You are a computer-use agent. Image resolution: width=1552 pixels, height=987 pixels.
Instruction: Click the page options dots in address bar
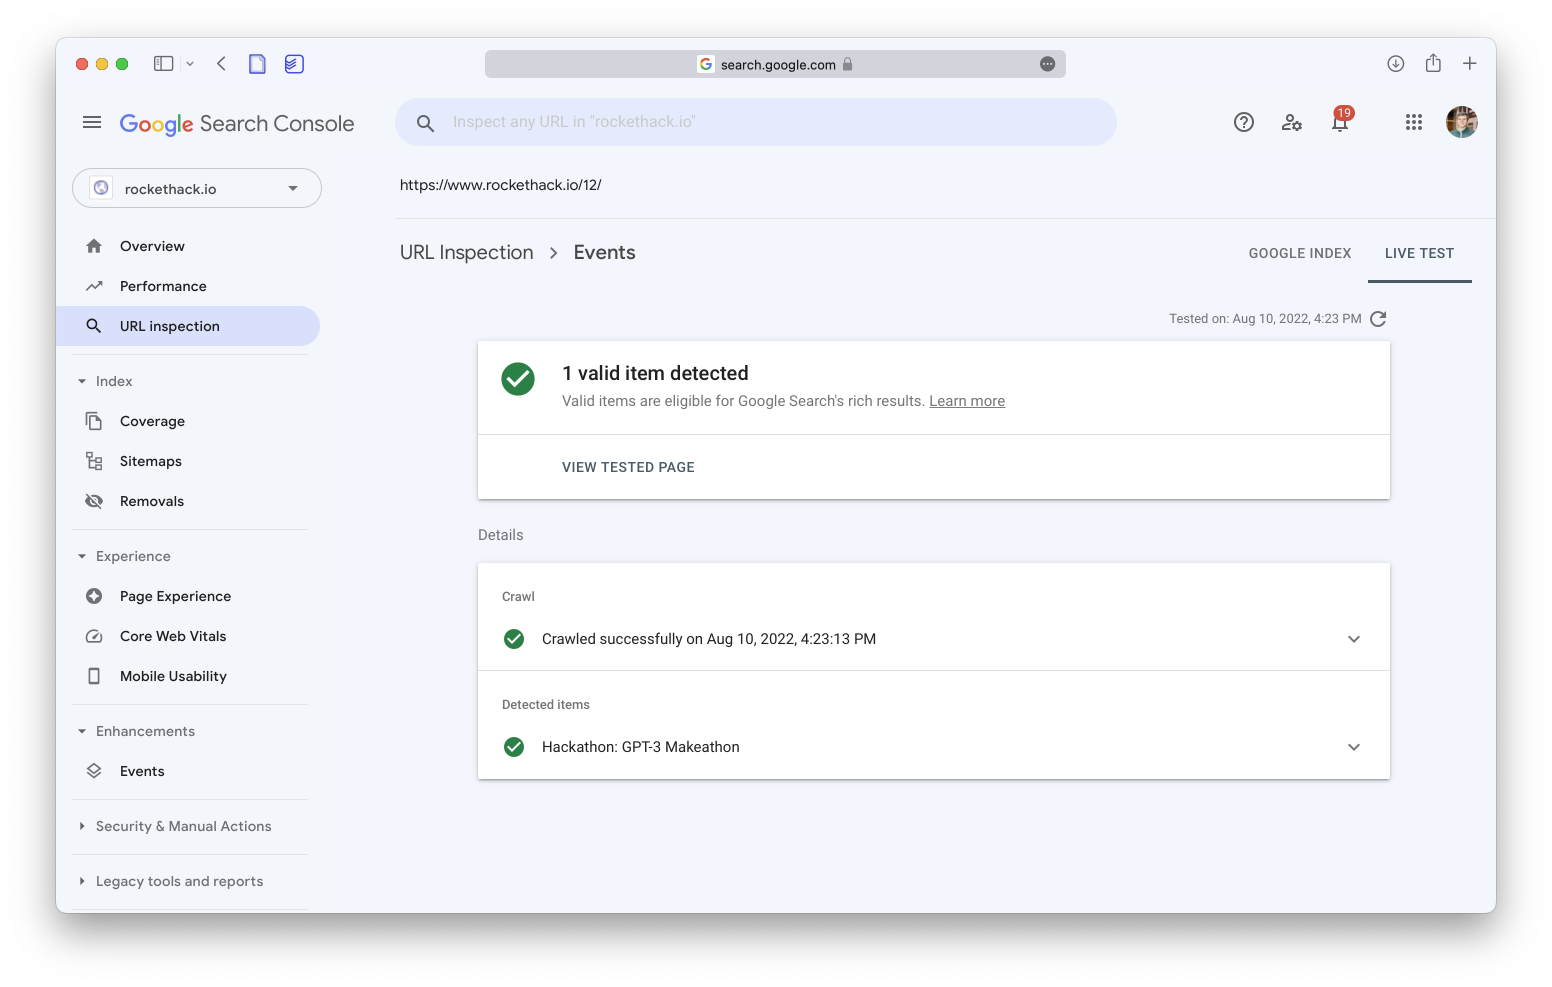(1047, 64)
